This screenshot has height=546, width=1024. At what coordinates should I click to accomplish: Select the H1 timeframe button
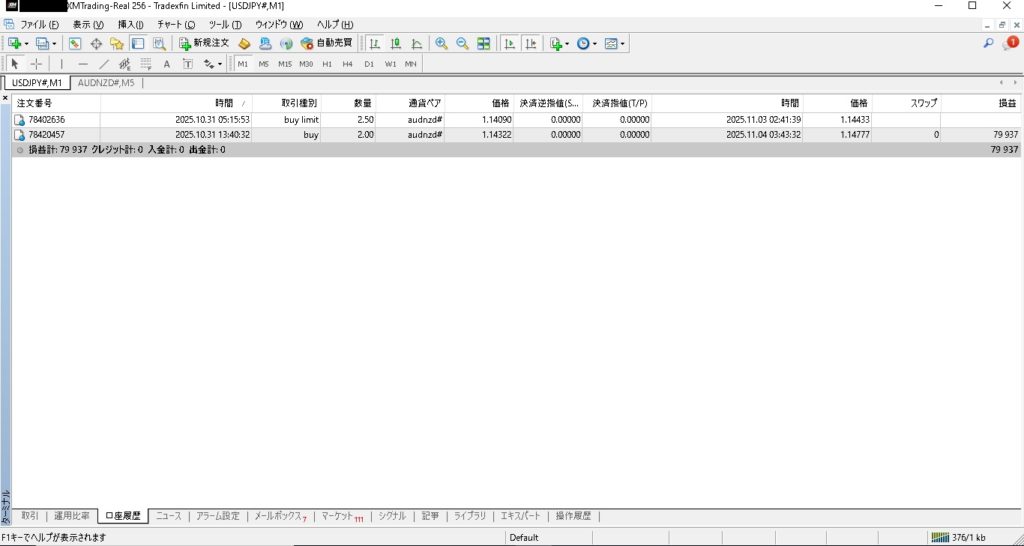coord(327,64)
